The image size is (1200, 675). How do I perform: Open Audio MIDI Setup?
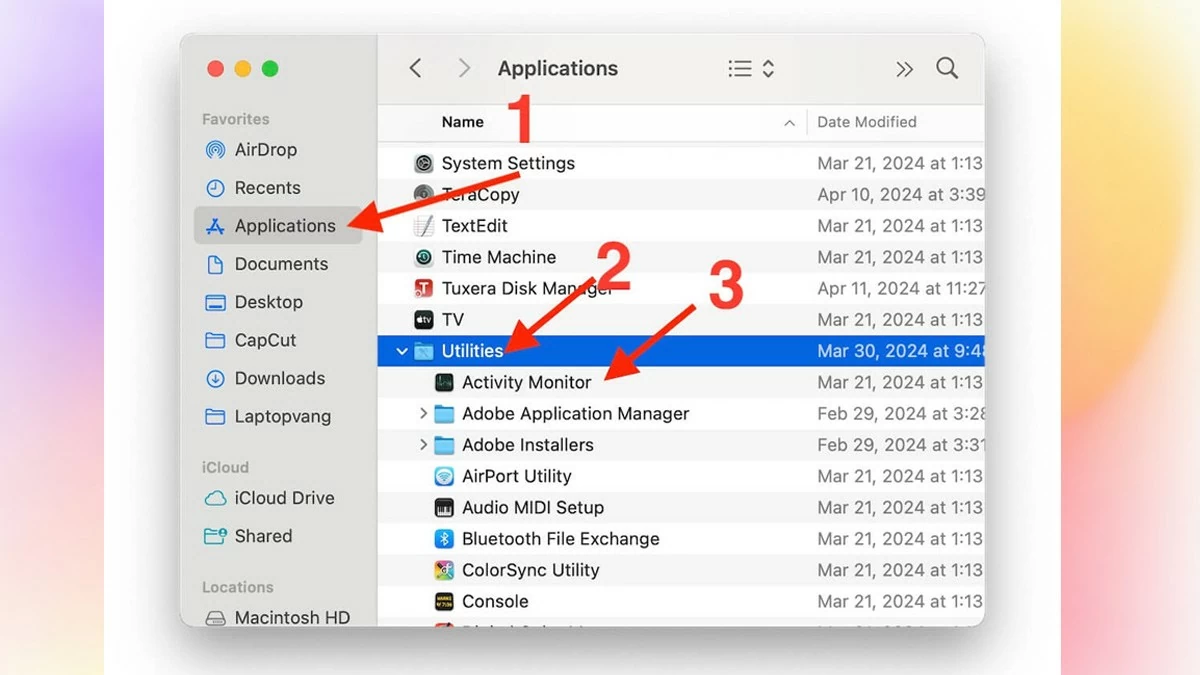pyautogui.click(x=533, y=507)
